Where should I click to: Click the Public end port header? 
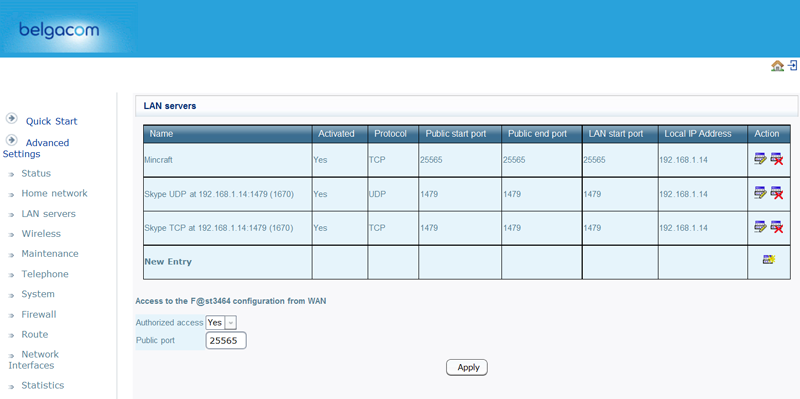click(541, 134)
